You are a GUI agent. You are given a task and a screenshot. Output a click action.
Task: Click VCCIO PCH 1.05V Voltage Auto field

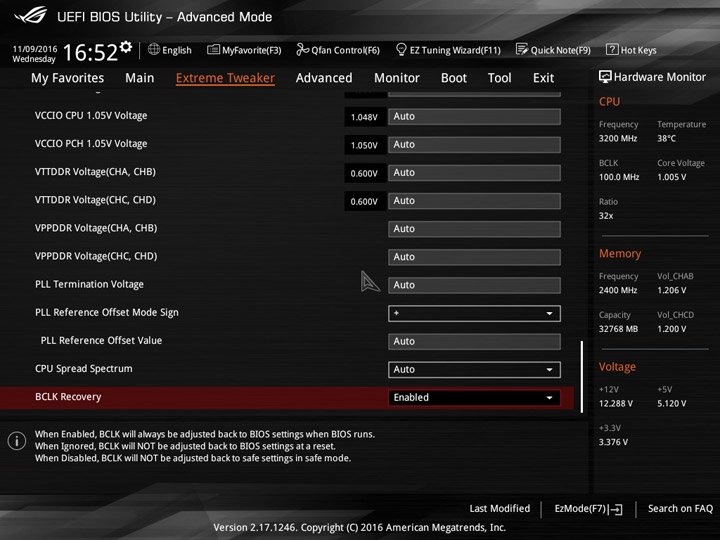474,145
